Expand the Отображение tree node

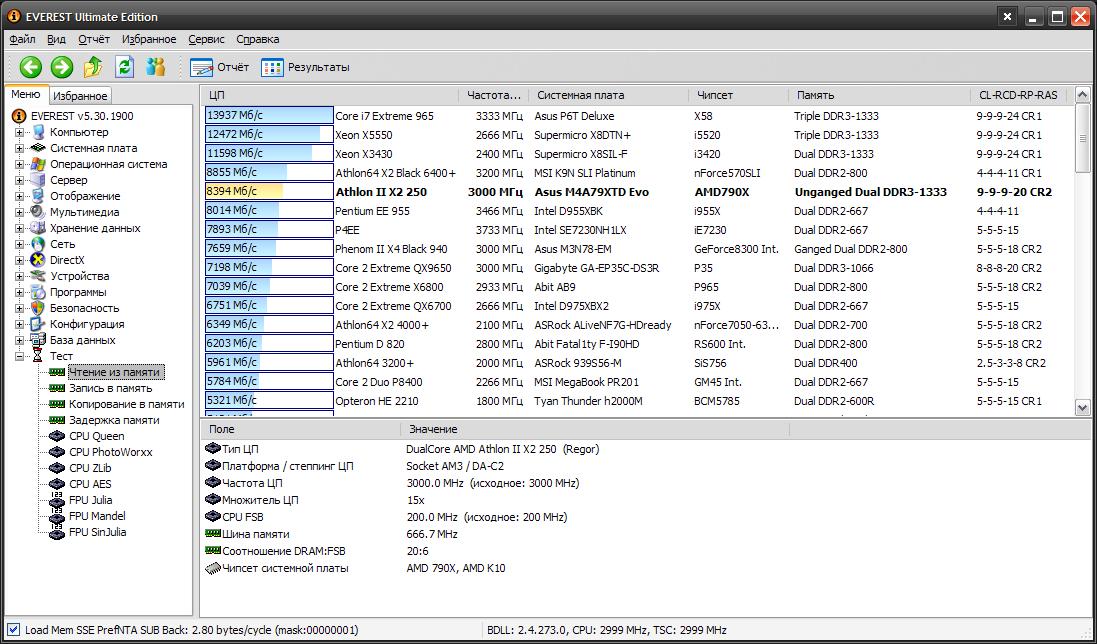(x=20, y=196)
